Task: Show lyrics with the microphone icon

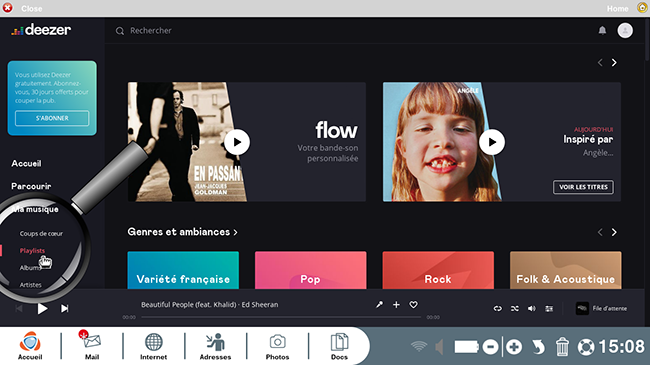Action: click(379, 304)
